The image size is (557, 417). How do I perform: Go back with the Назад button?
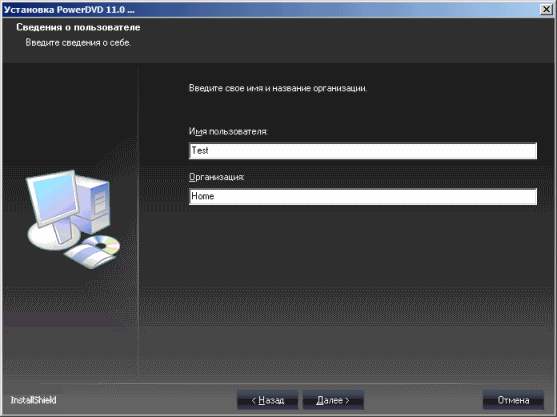267,400
